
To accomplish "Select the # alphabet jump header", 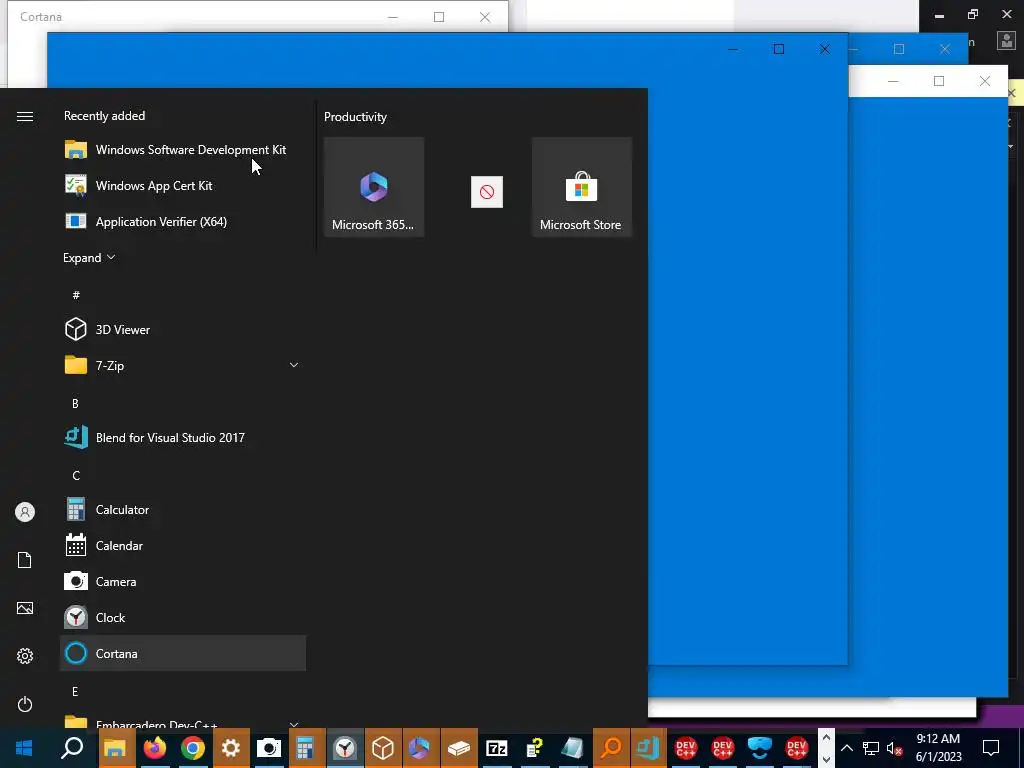I will pyautogui.click(x=76, y=295).
